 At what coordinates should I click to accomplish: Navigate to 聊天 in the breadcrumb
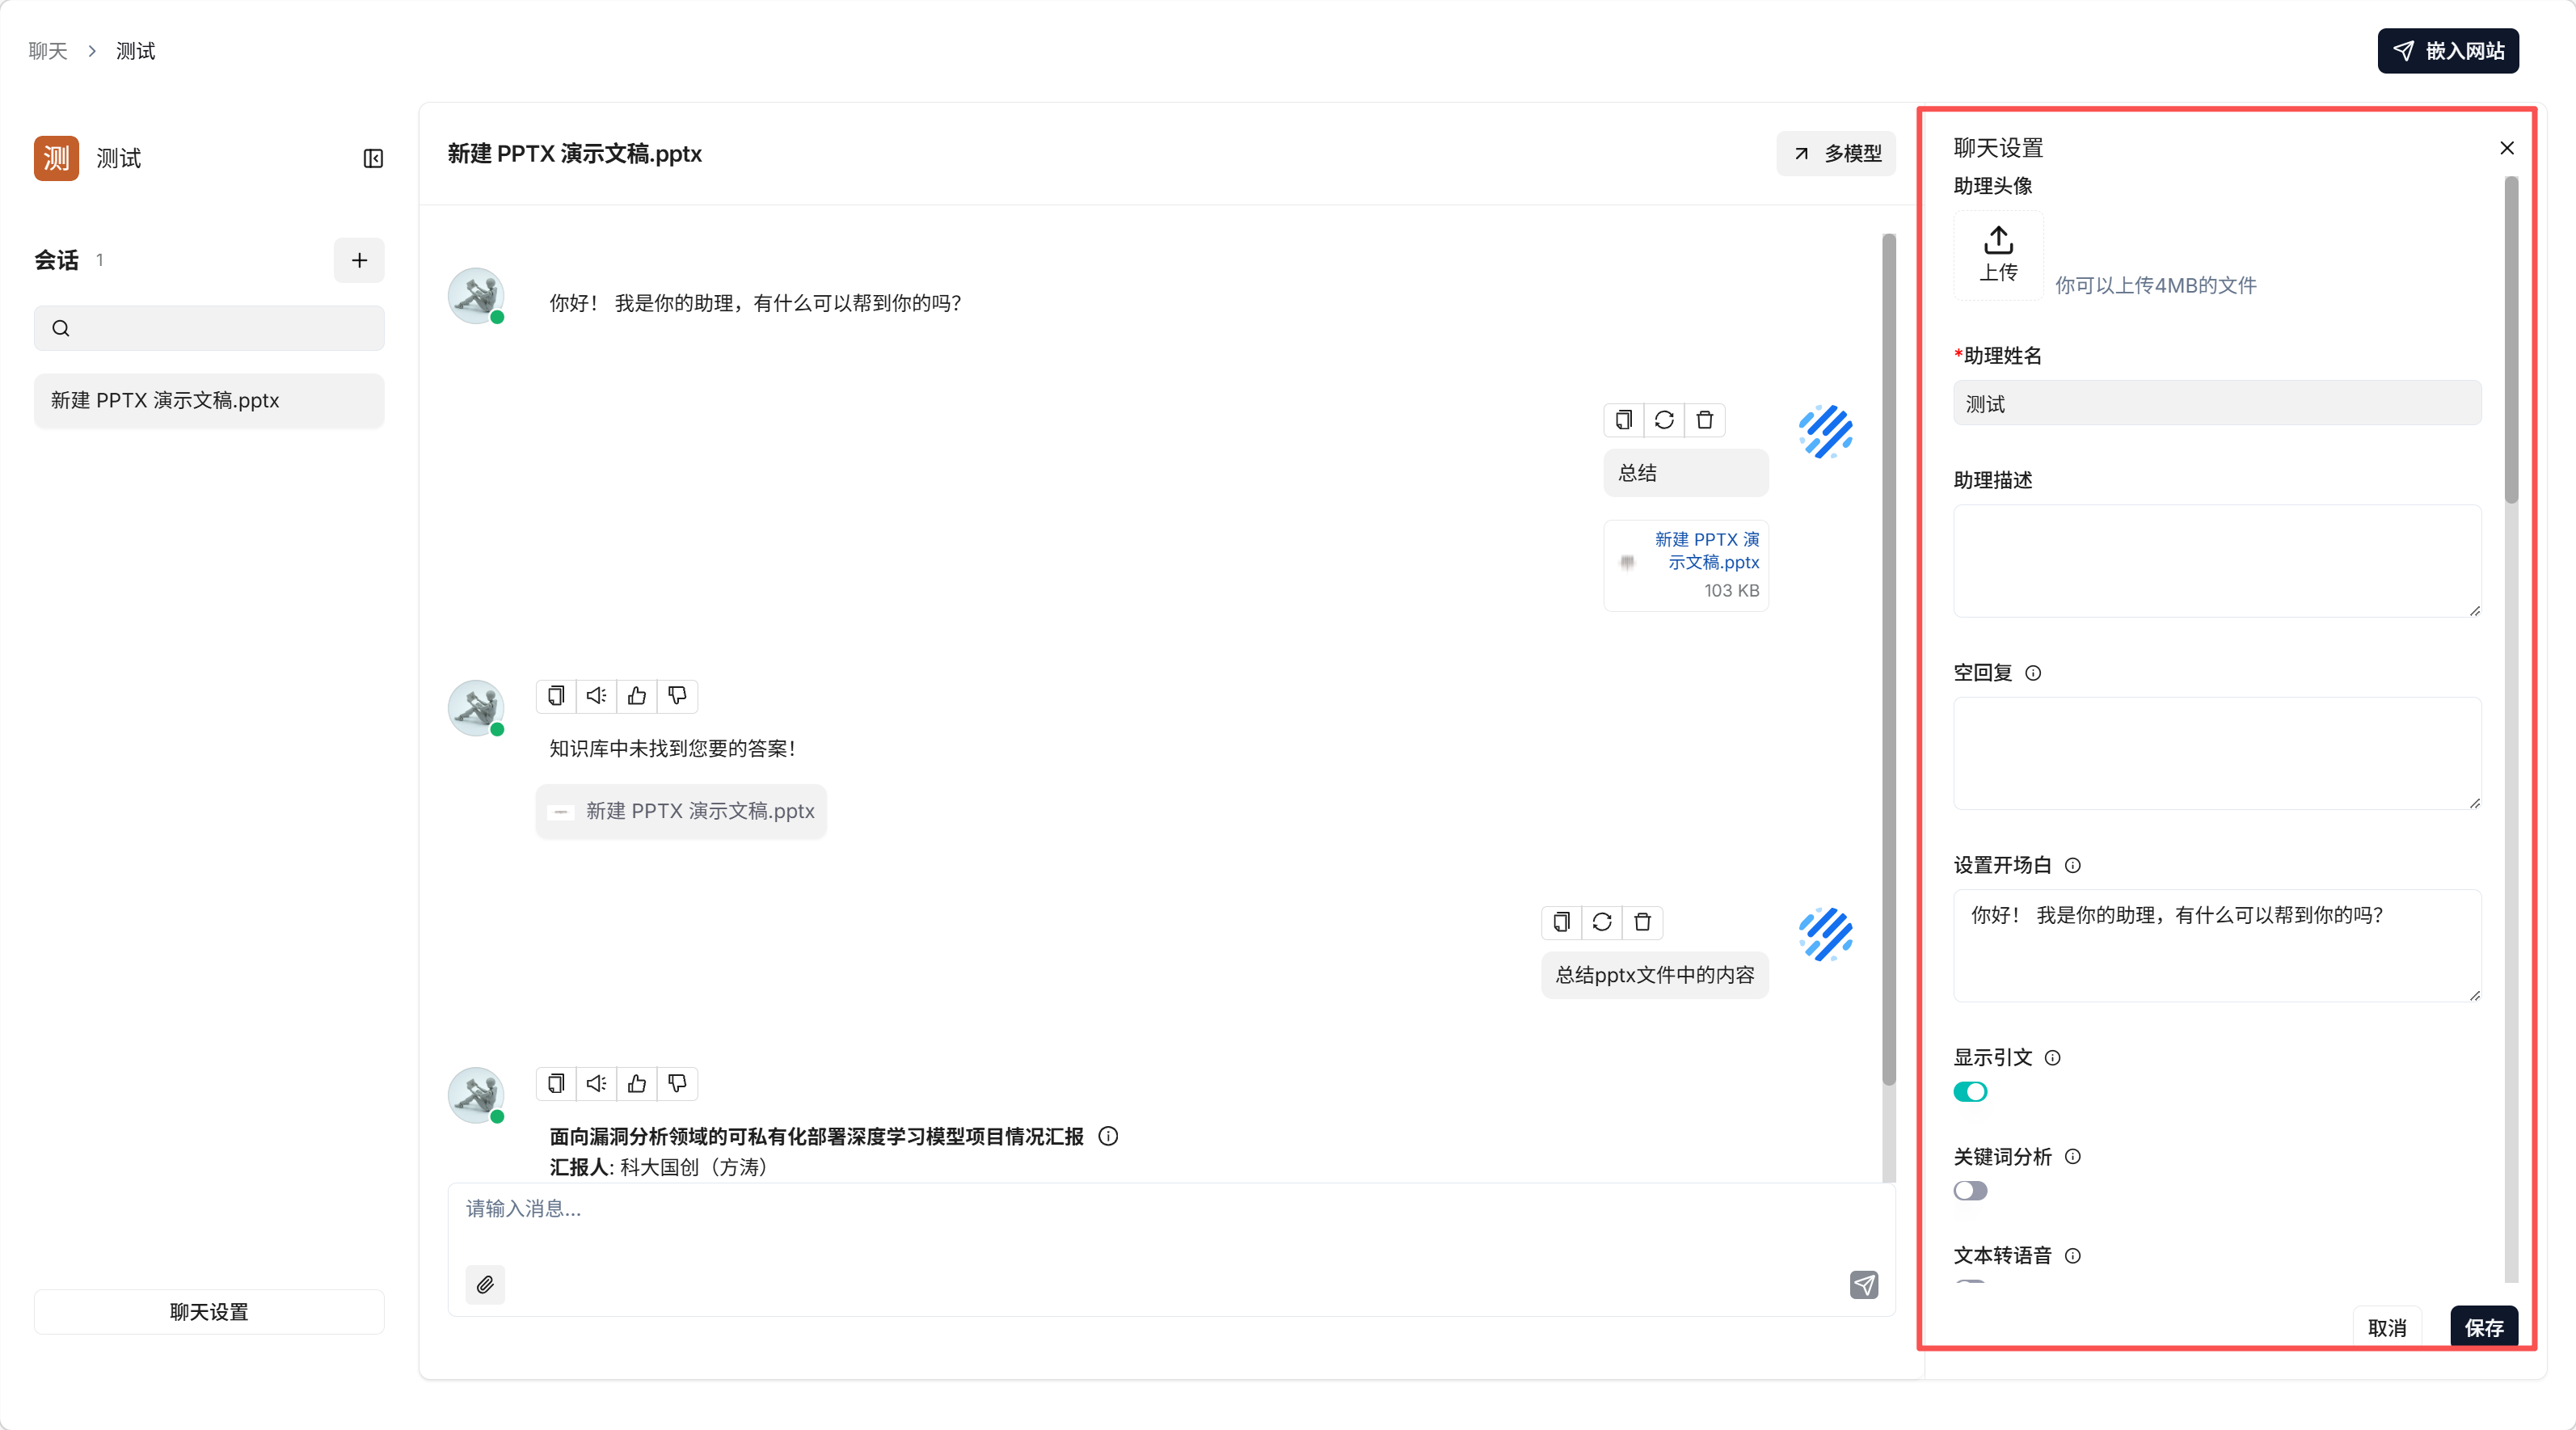pyautogui.click(x=46, y=50)
